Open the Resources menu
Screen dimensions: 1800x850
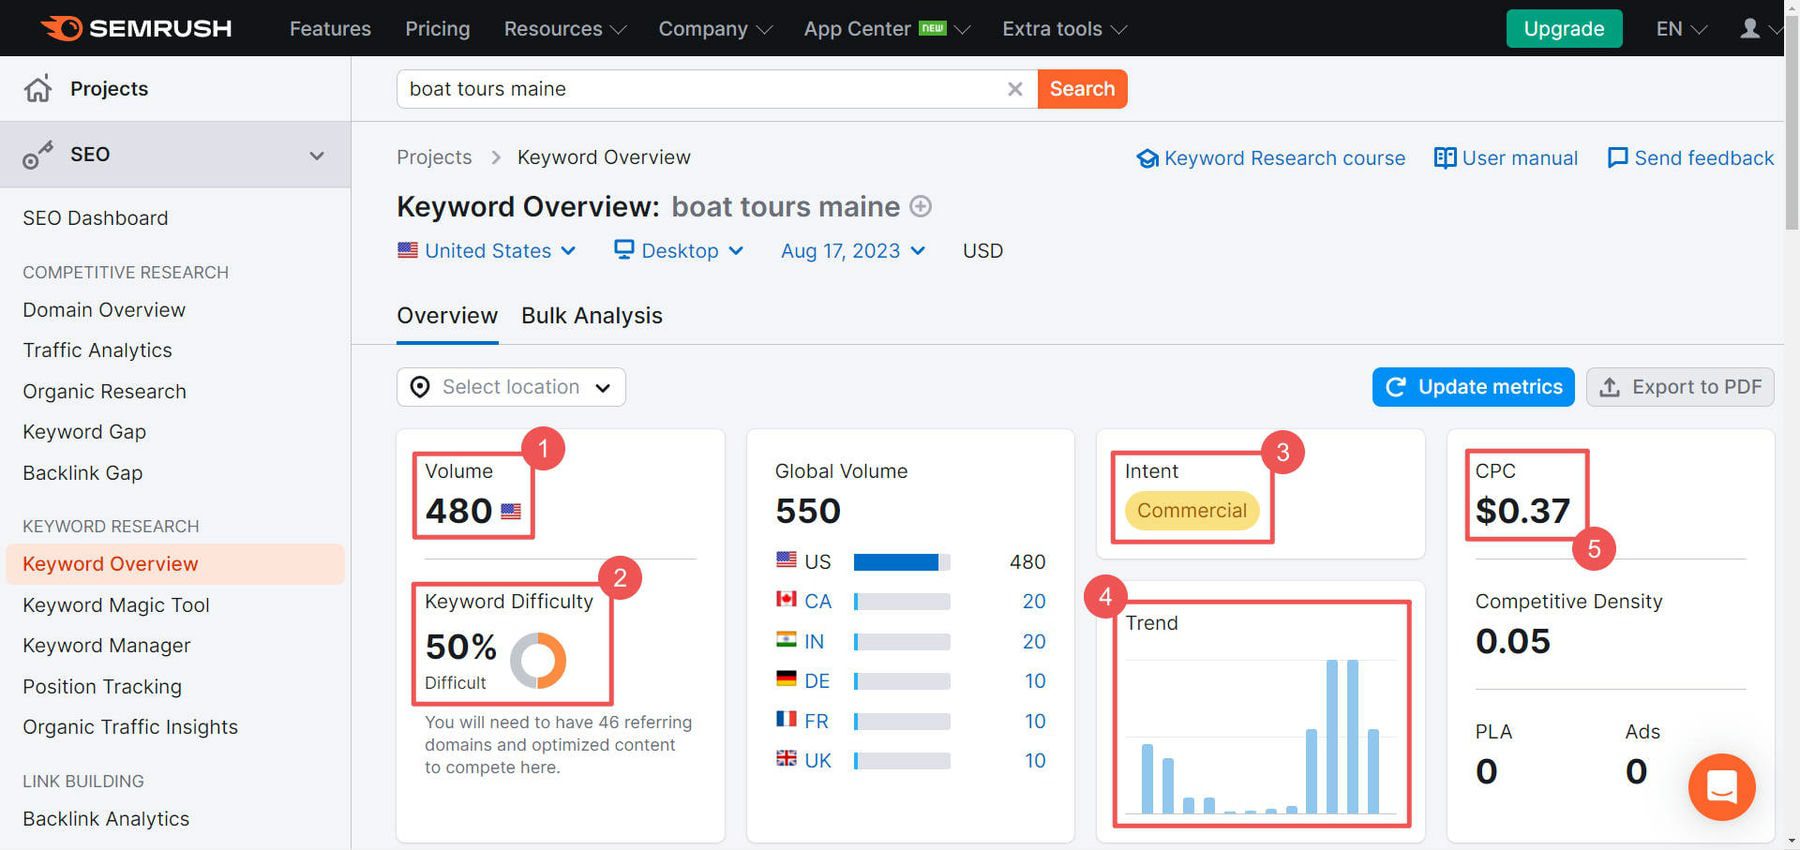pos(564,29)
